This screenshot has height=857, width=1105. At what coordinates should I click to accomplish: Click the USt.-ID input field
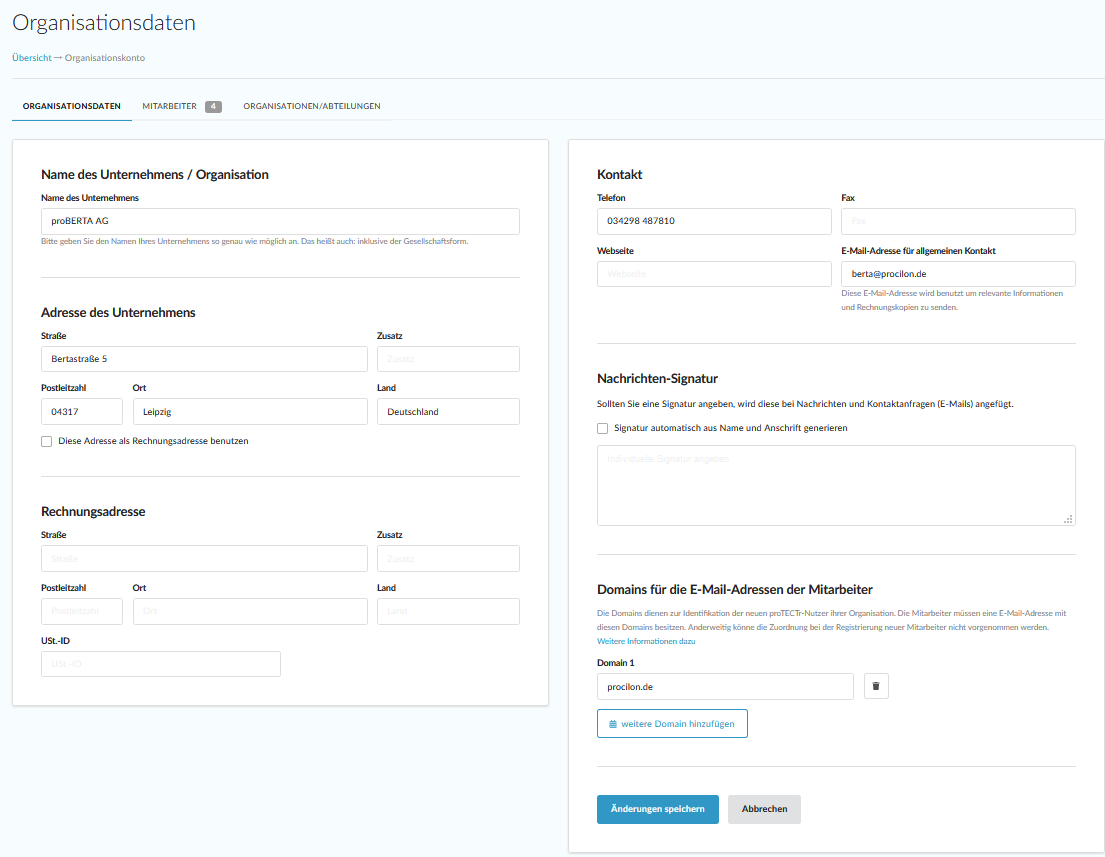coord(160,664)
